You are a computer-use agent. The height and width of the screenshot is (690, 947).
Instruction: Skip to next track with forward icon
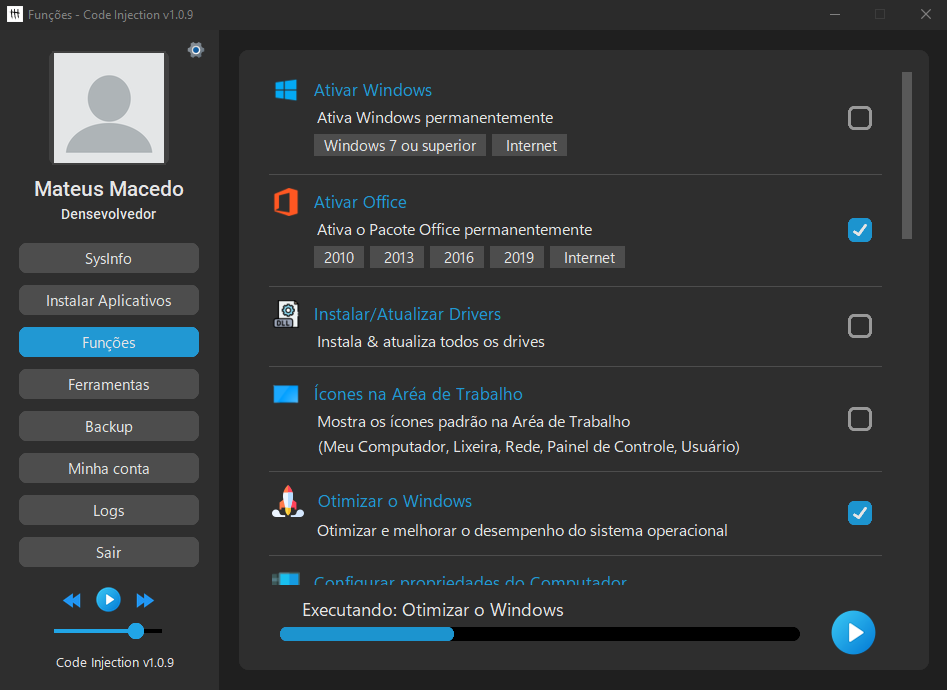pos(145,600)
